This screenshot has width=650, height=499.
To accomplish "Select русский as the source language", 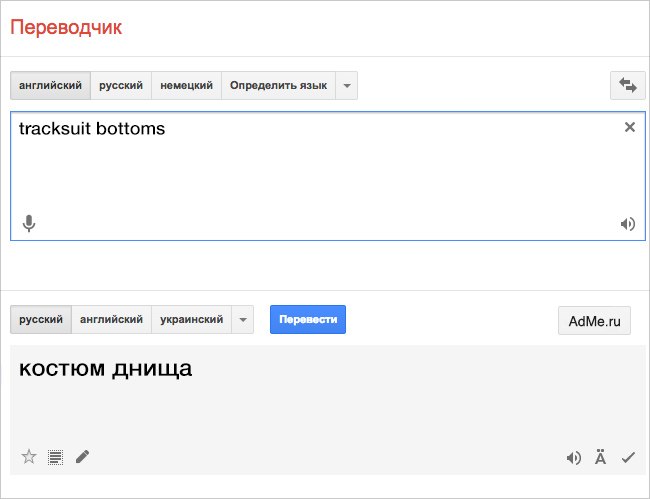I will [x=121, y=86].
